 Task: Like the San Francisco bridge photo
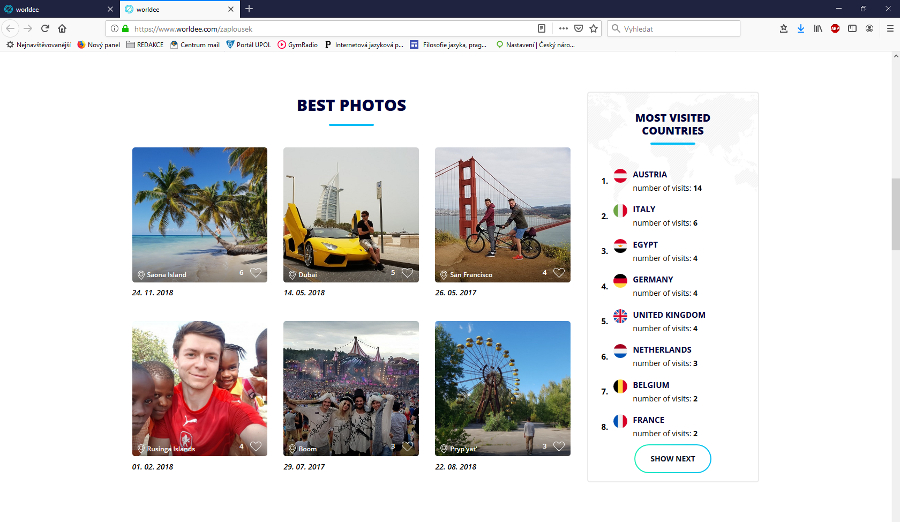pyautogui.click(x=559, y=273)
